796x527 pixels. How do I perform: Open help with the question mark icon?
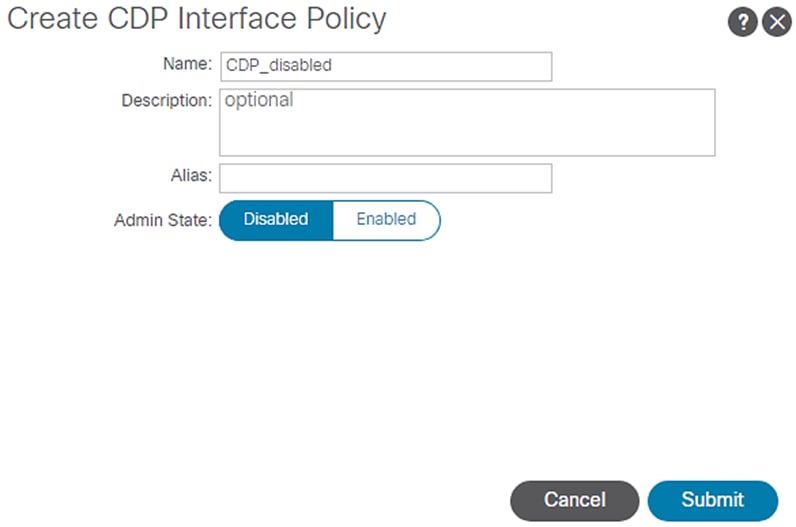click(742, 22)
